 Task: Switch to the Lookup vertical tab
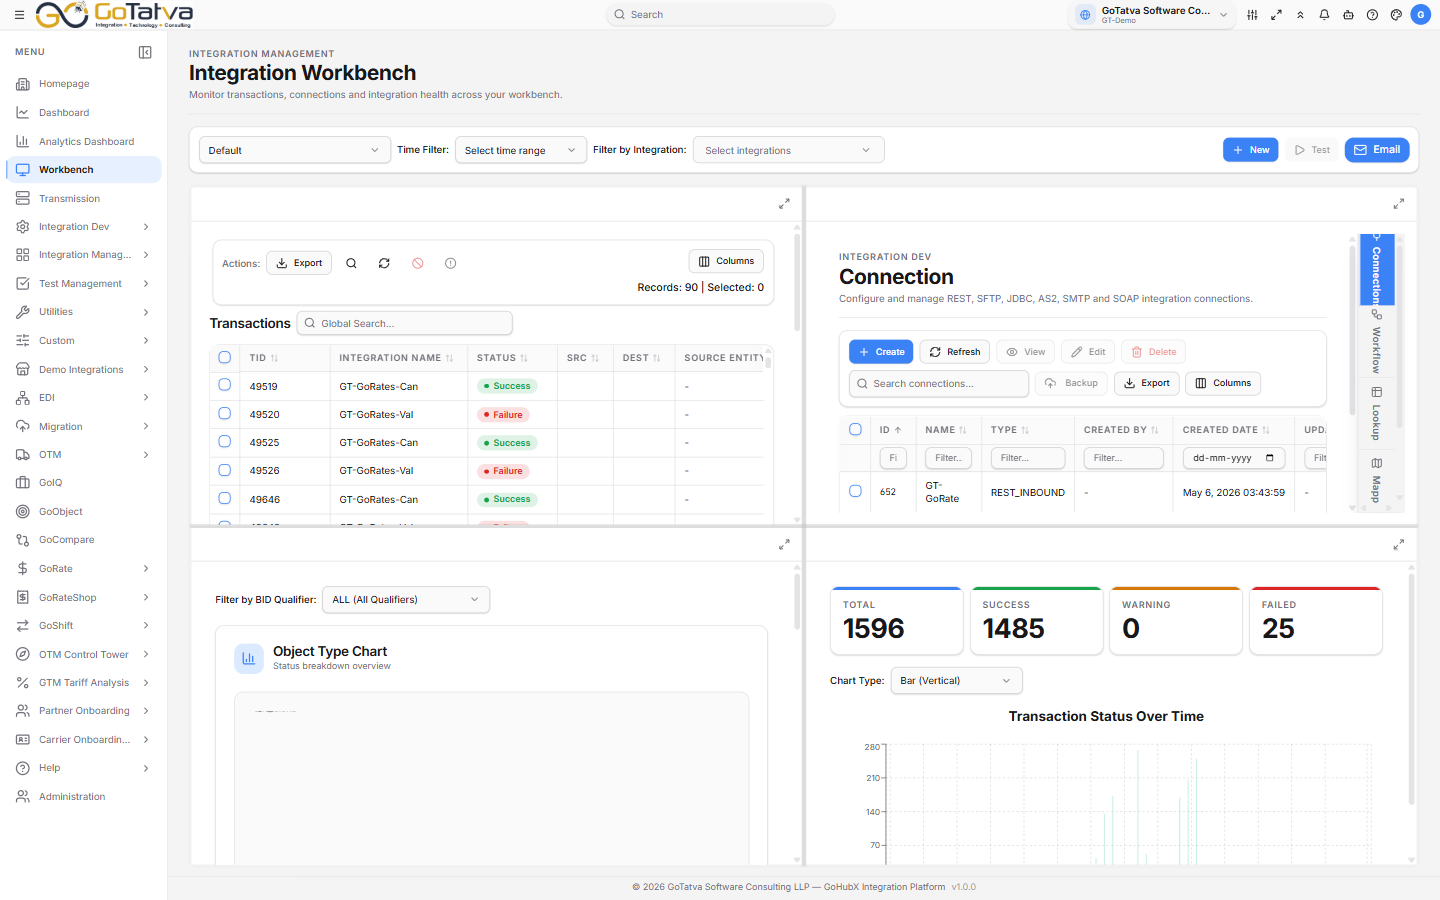pos(1377,414)
